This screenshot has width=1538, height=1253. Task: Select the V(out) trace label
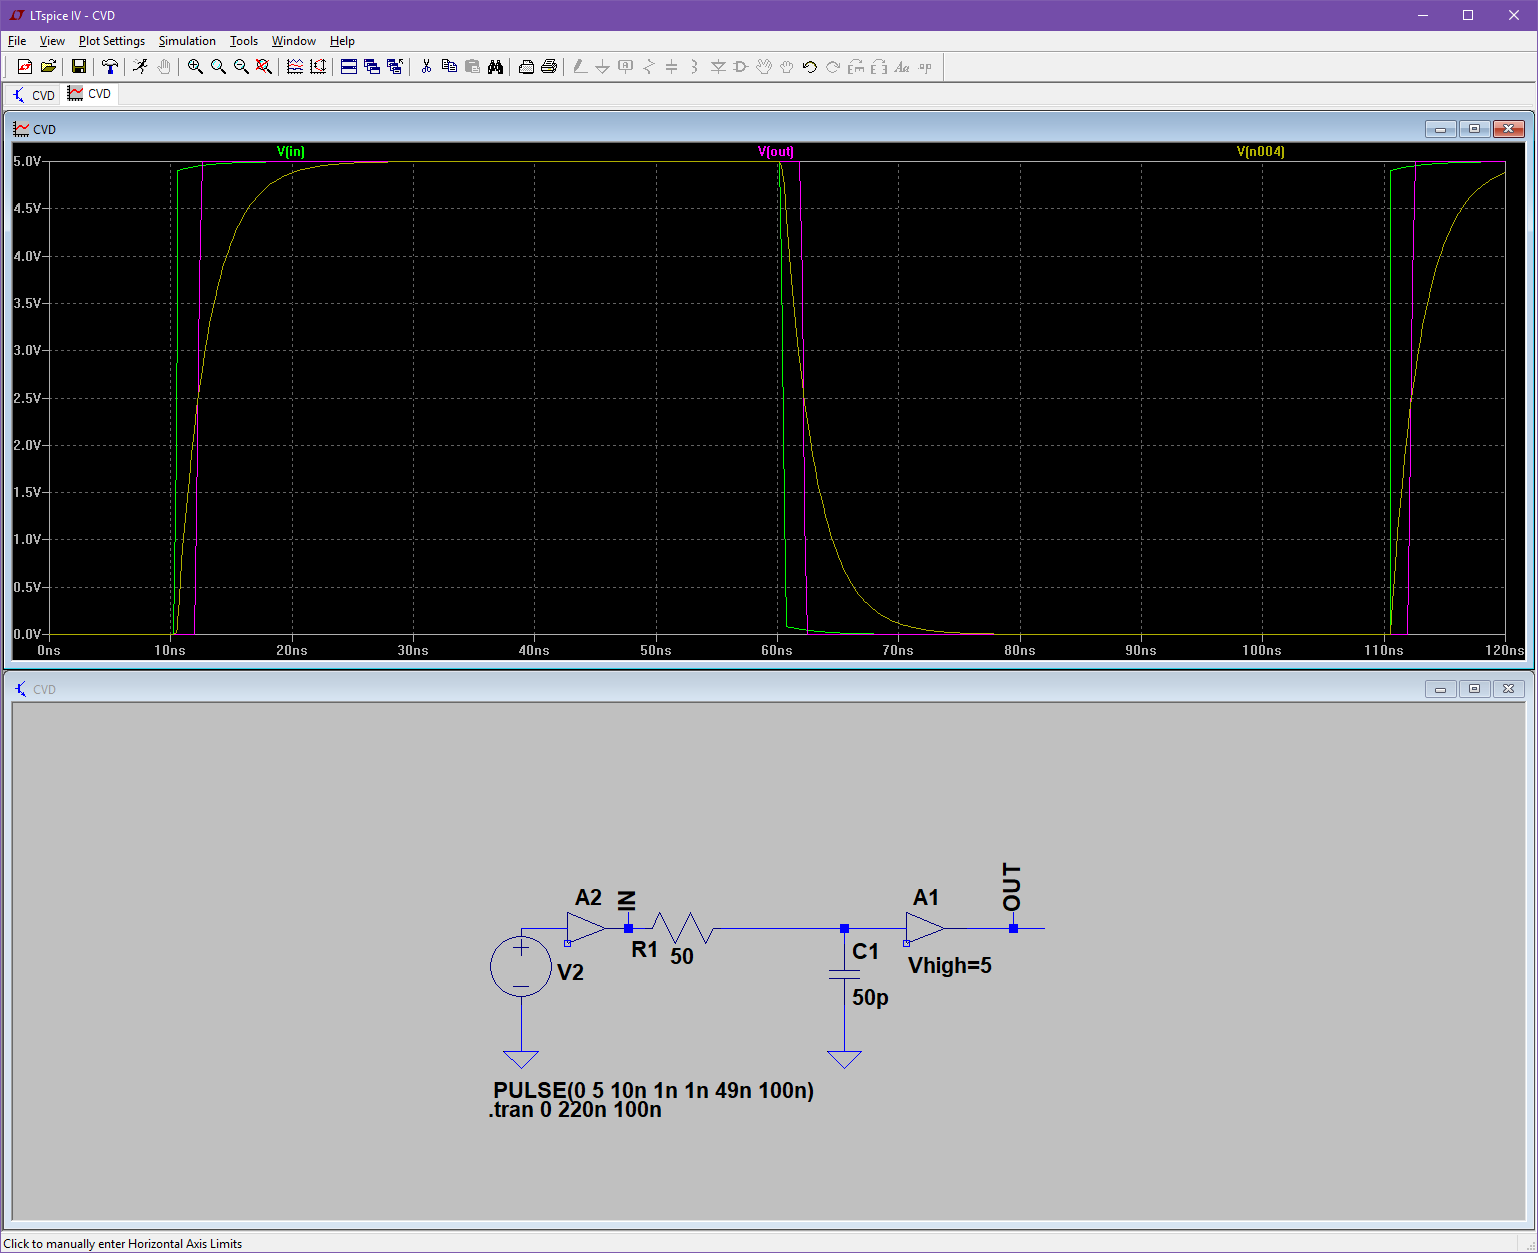click(776, 152)
